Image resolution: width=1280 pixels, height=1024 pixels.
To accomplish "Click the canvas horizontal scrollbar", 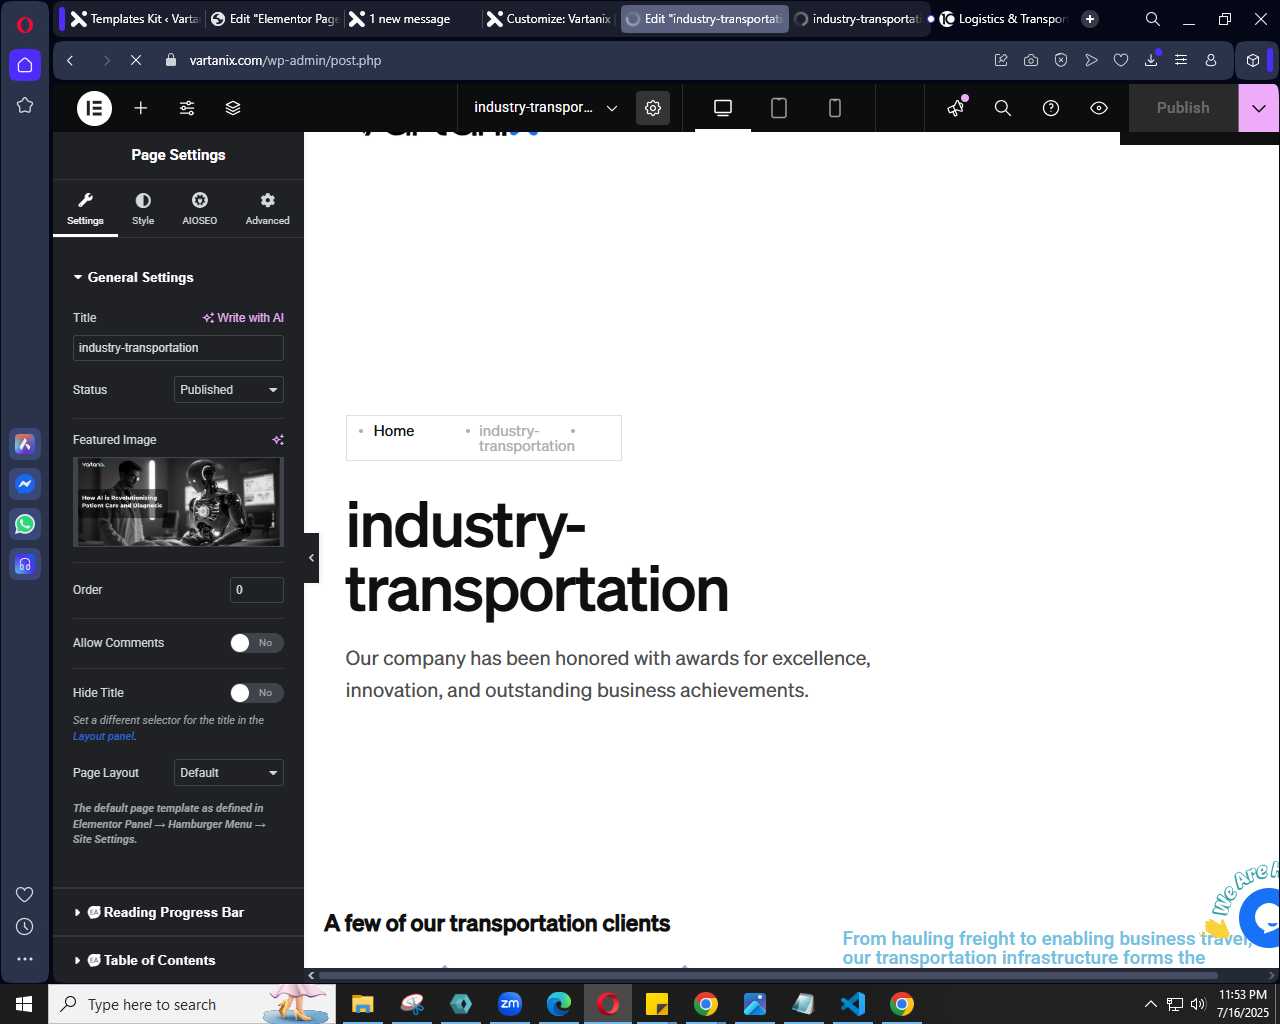I will (x=768, y=975).
